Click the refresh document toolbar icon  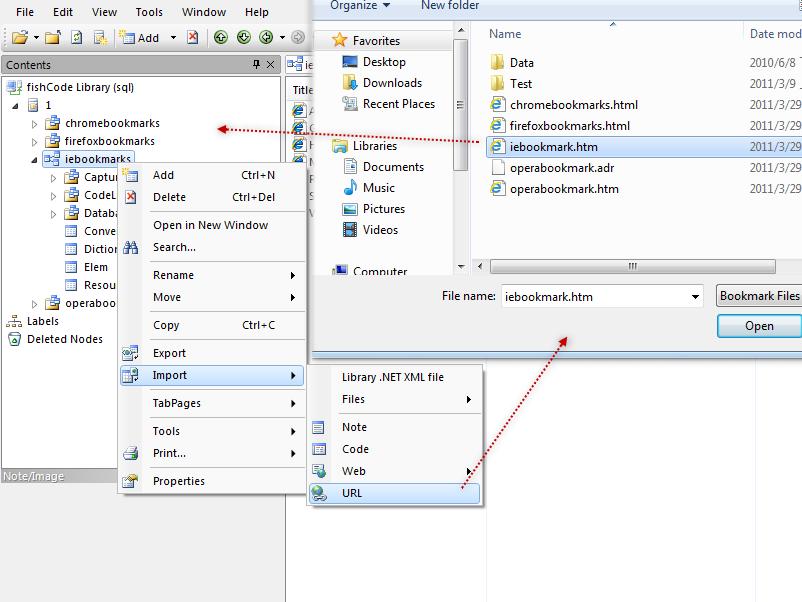pyautogui.click(x=77, y=37)
